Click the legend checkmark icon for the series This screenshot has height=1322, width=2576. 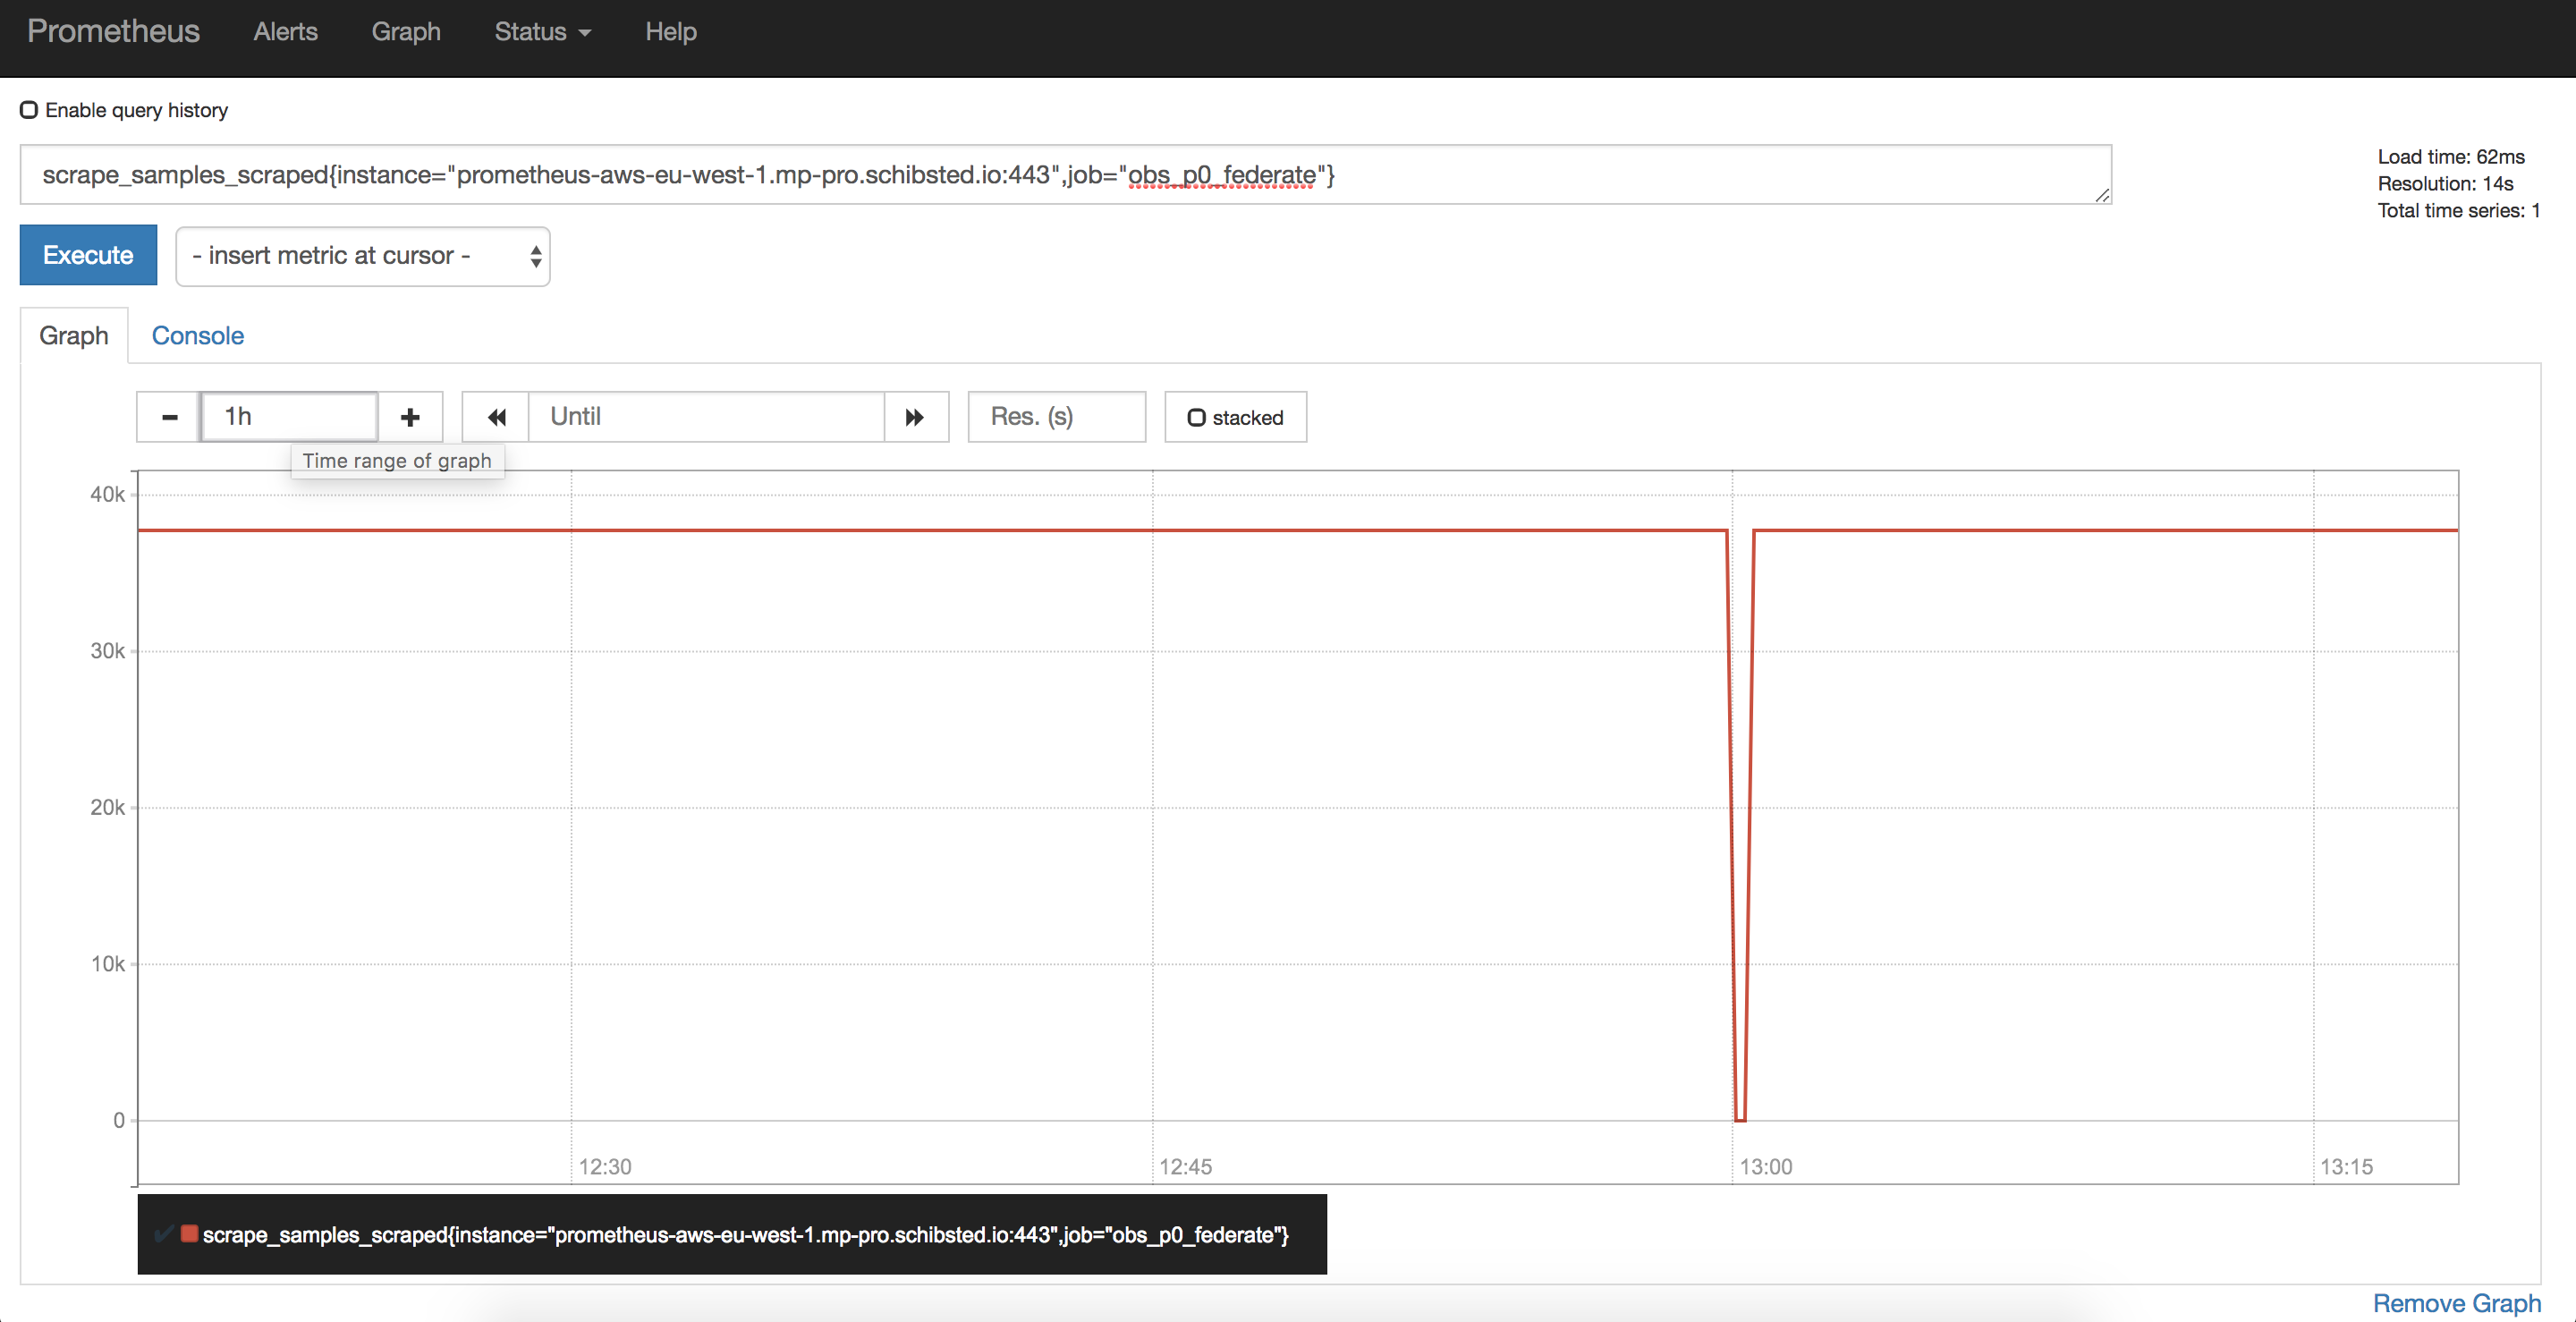coord(163,1233)
